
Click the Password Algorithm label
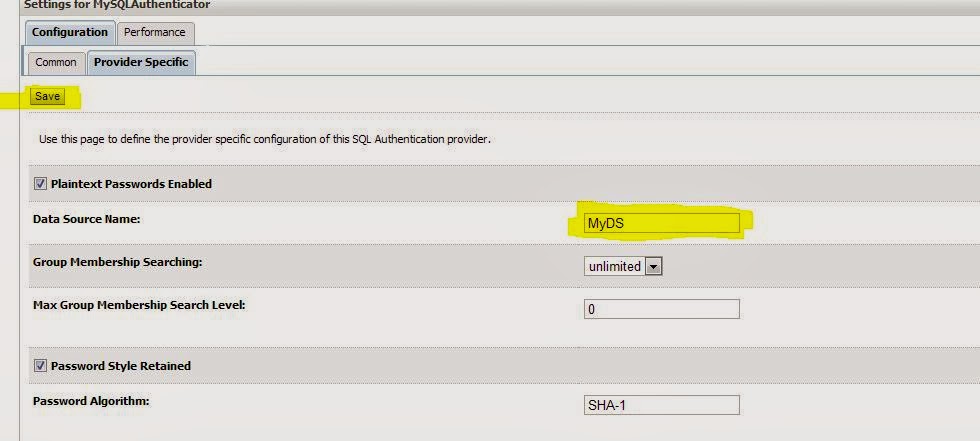tap(91, 401)
